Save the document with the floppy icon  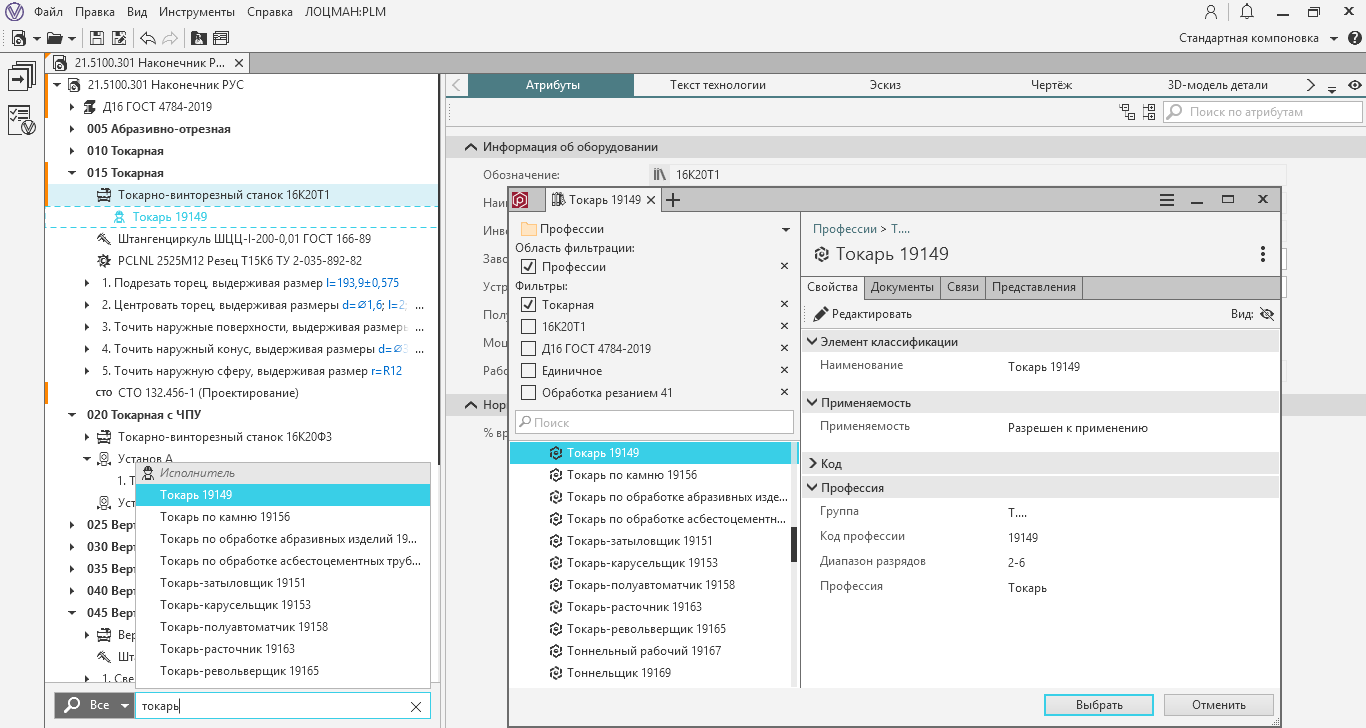pos(97,38)
